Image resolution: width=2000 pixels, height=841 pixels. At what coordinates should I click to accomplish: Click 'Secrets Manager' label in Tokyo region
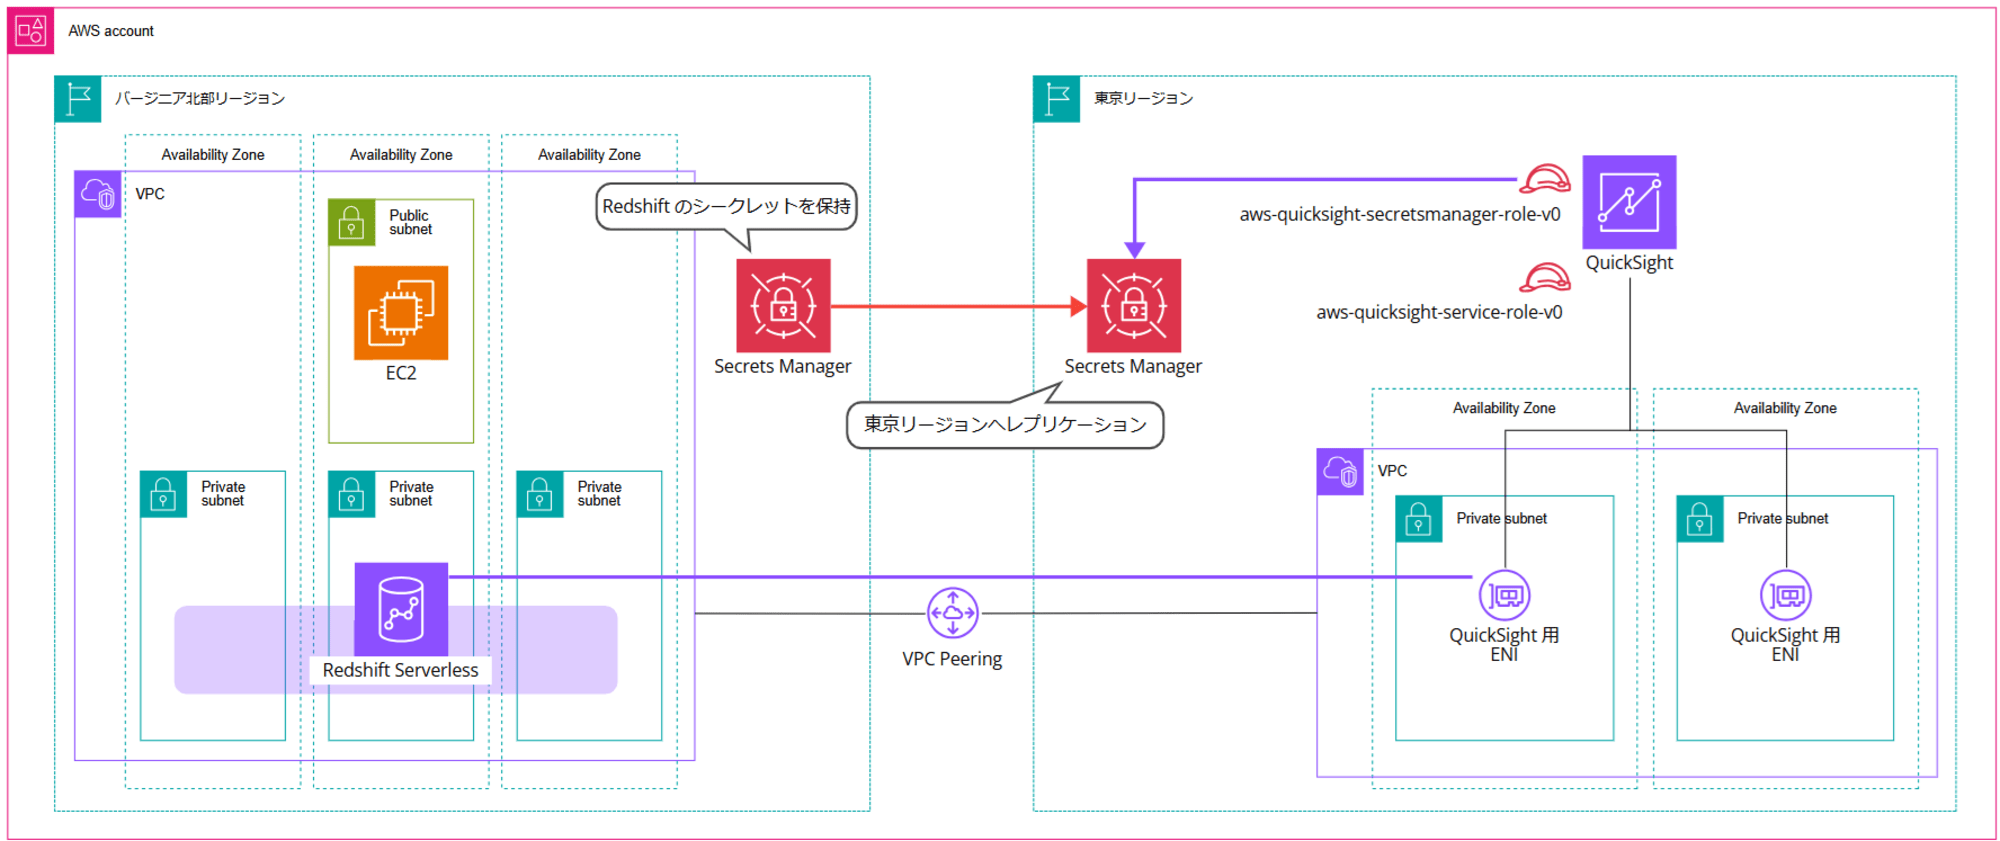pos(1134,366)
